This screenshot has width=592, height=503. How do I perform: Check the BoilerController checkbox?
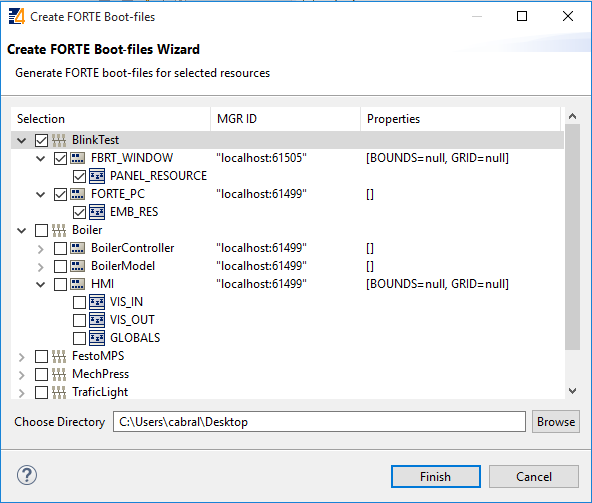pyautogui.click(x=60, y=248)
